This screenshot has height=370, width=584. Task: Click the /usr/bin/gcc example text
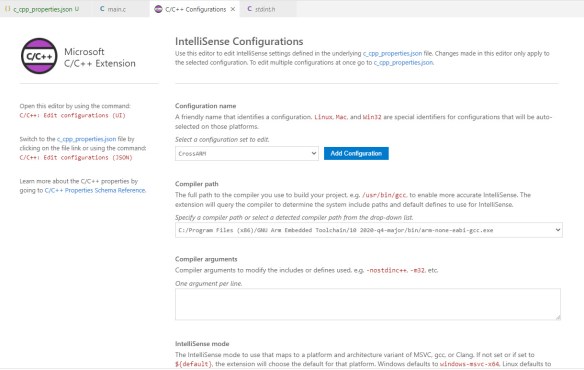[x=384, y=195]
